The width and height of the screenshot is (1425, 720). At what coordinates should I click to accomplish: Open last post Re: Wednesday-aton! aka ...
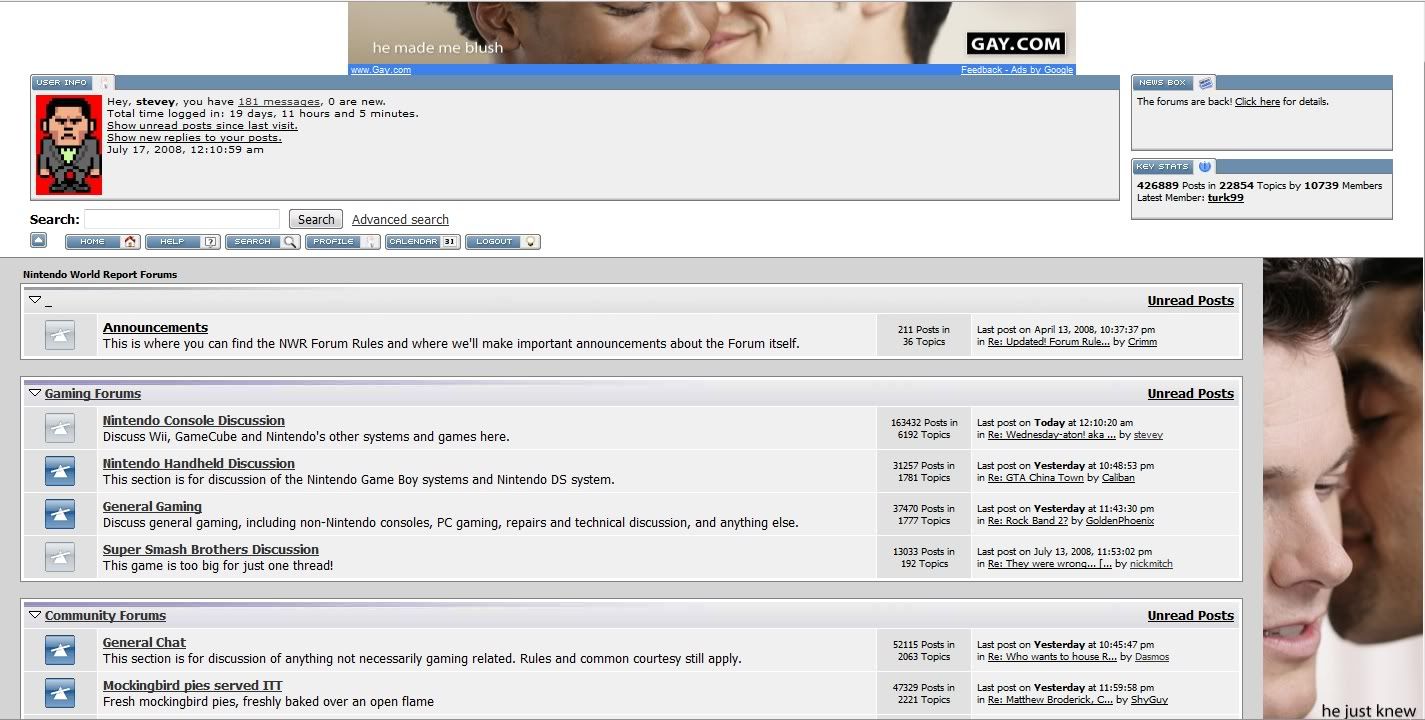point(1051,435)
